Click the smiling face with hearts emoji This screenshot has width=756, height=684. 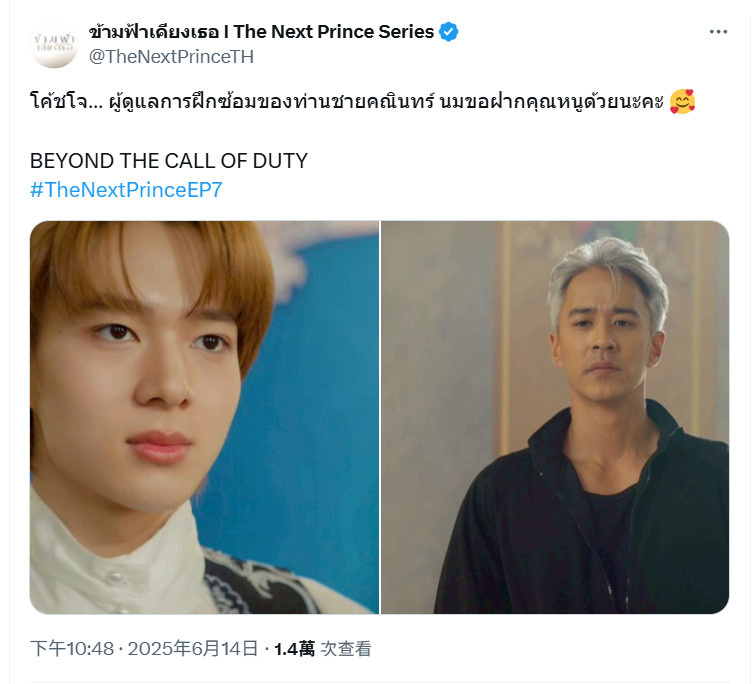(682, 101)
